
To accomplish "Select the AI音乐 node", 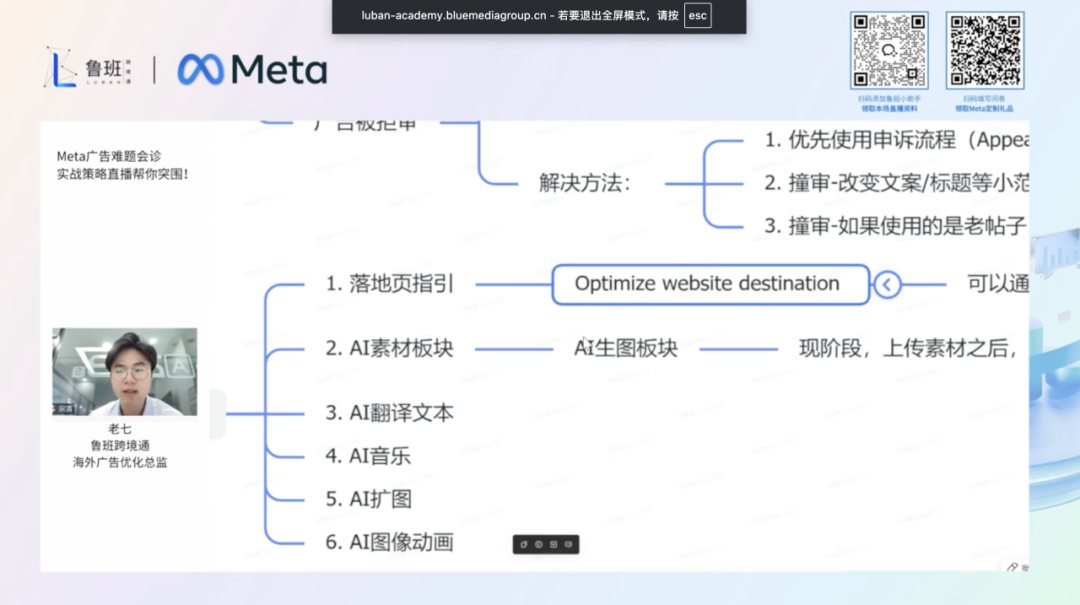I will pyautogui.click(x=368, y=456).
